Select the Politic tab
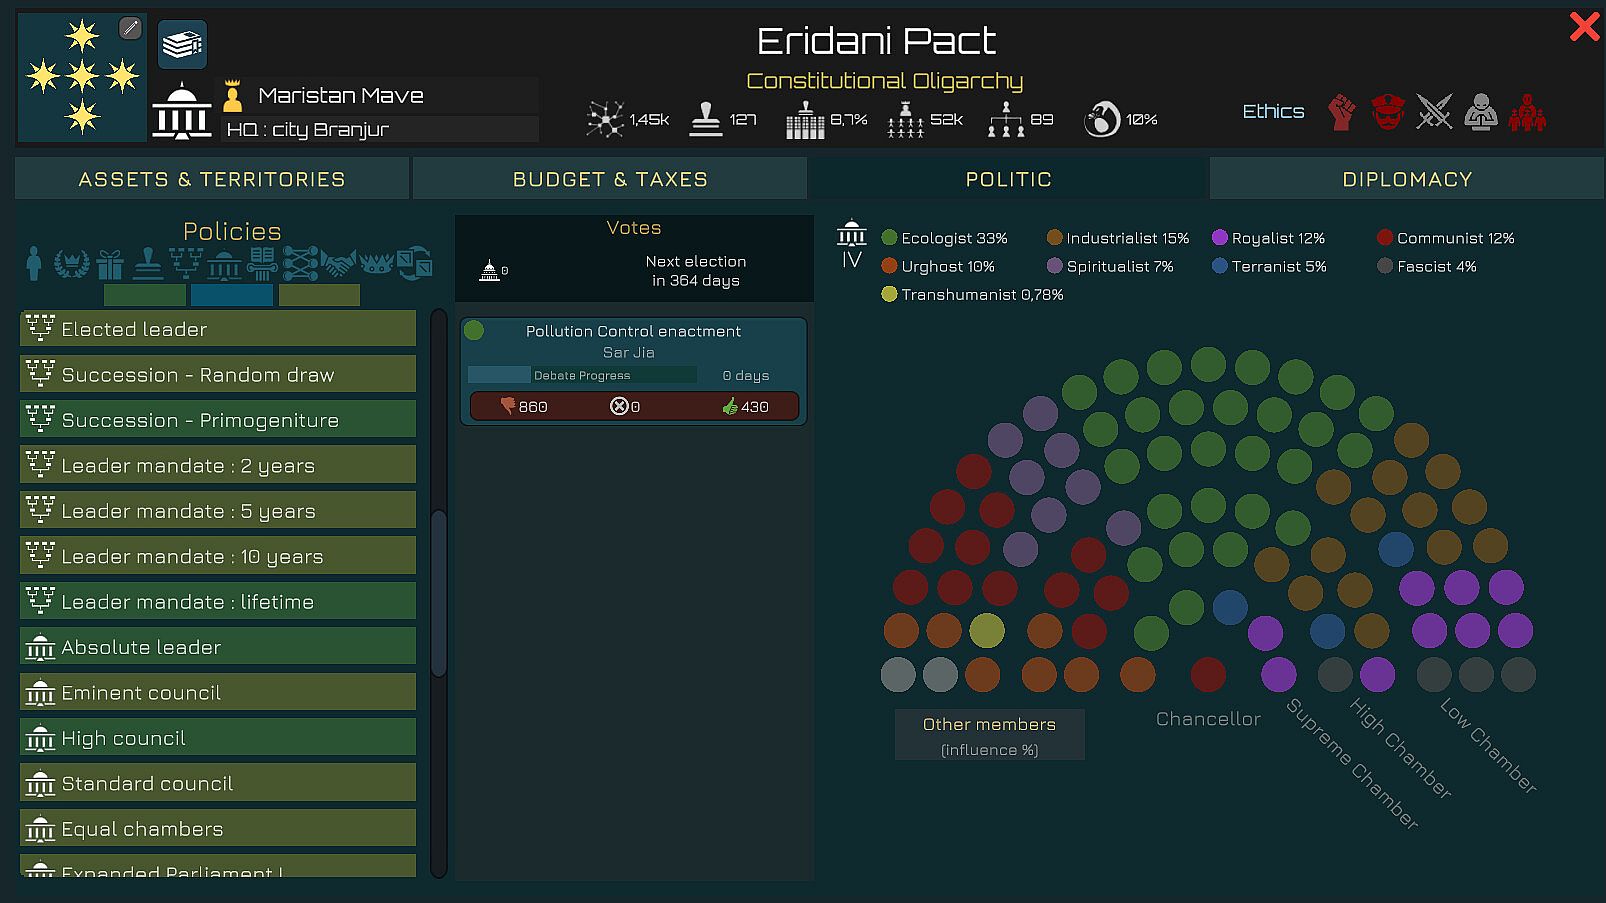 [1008, 179]
